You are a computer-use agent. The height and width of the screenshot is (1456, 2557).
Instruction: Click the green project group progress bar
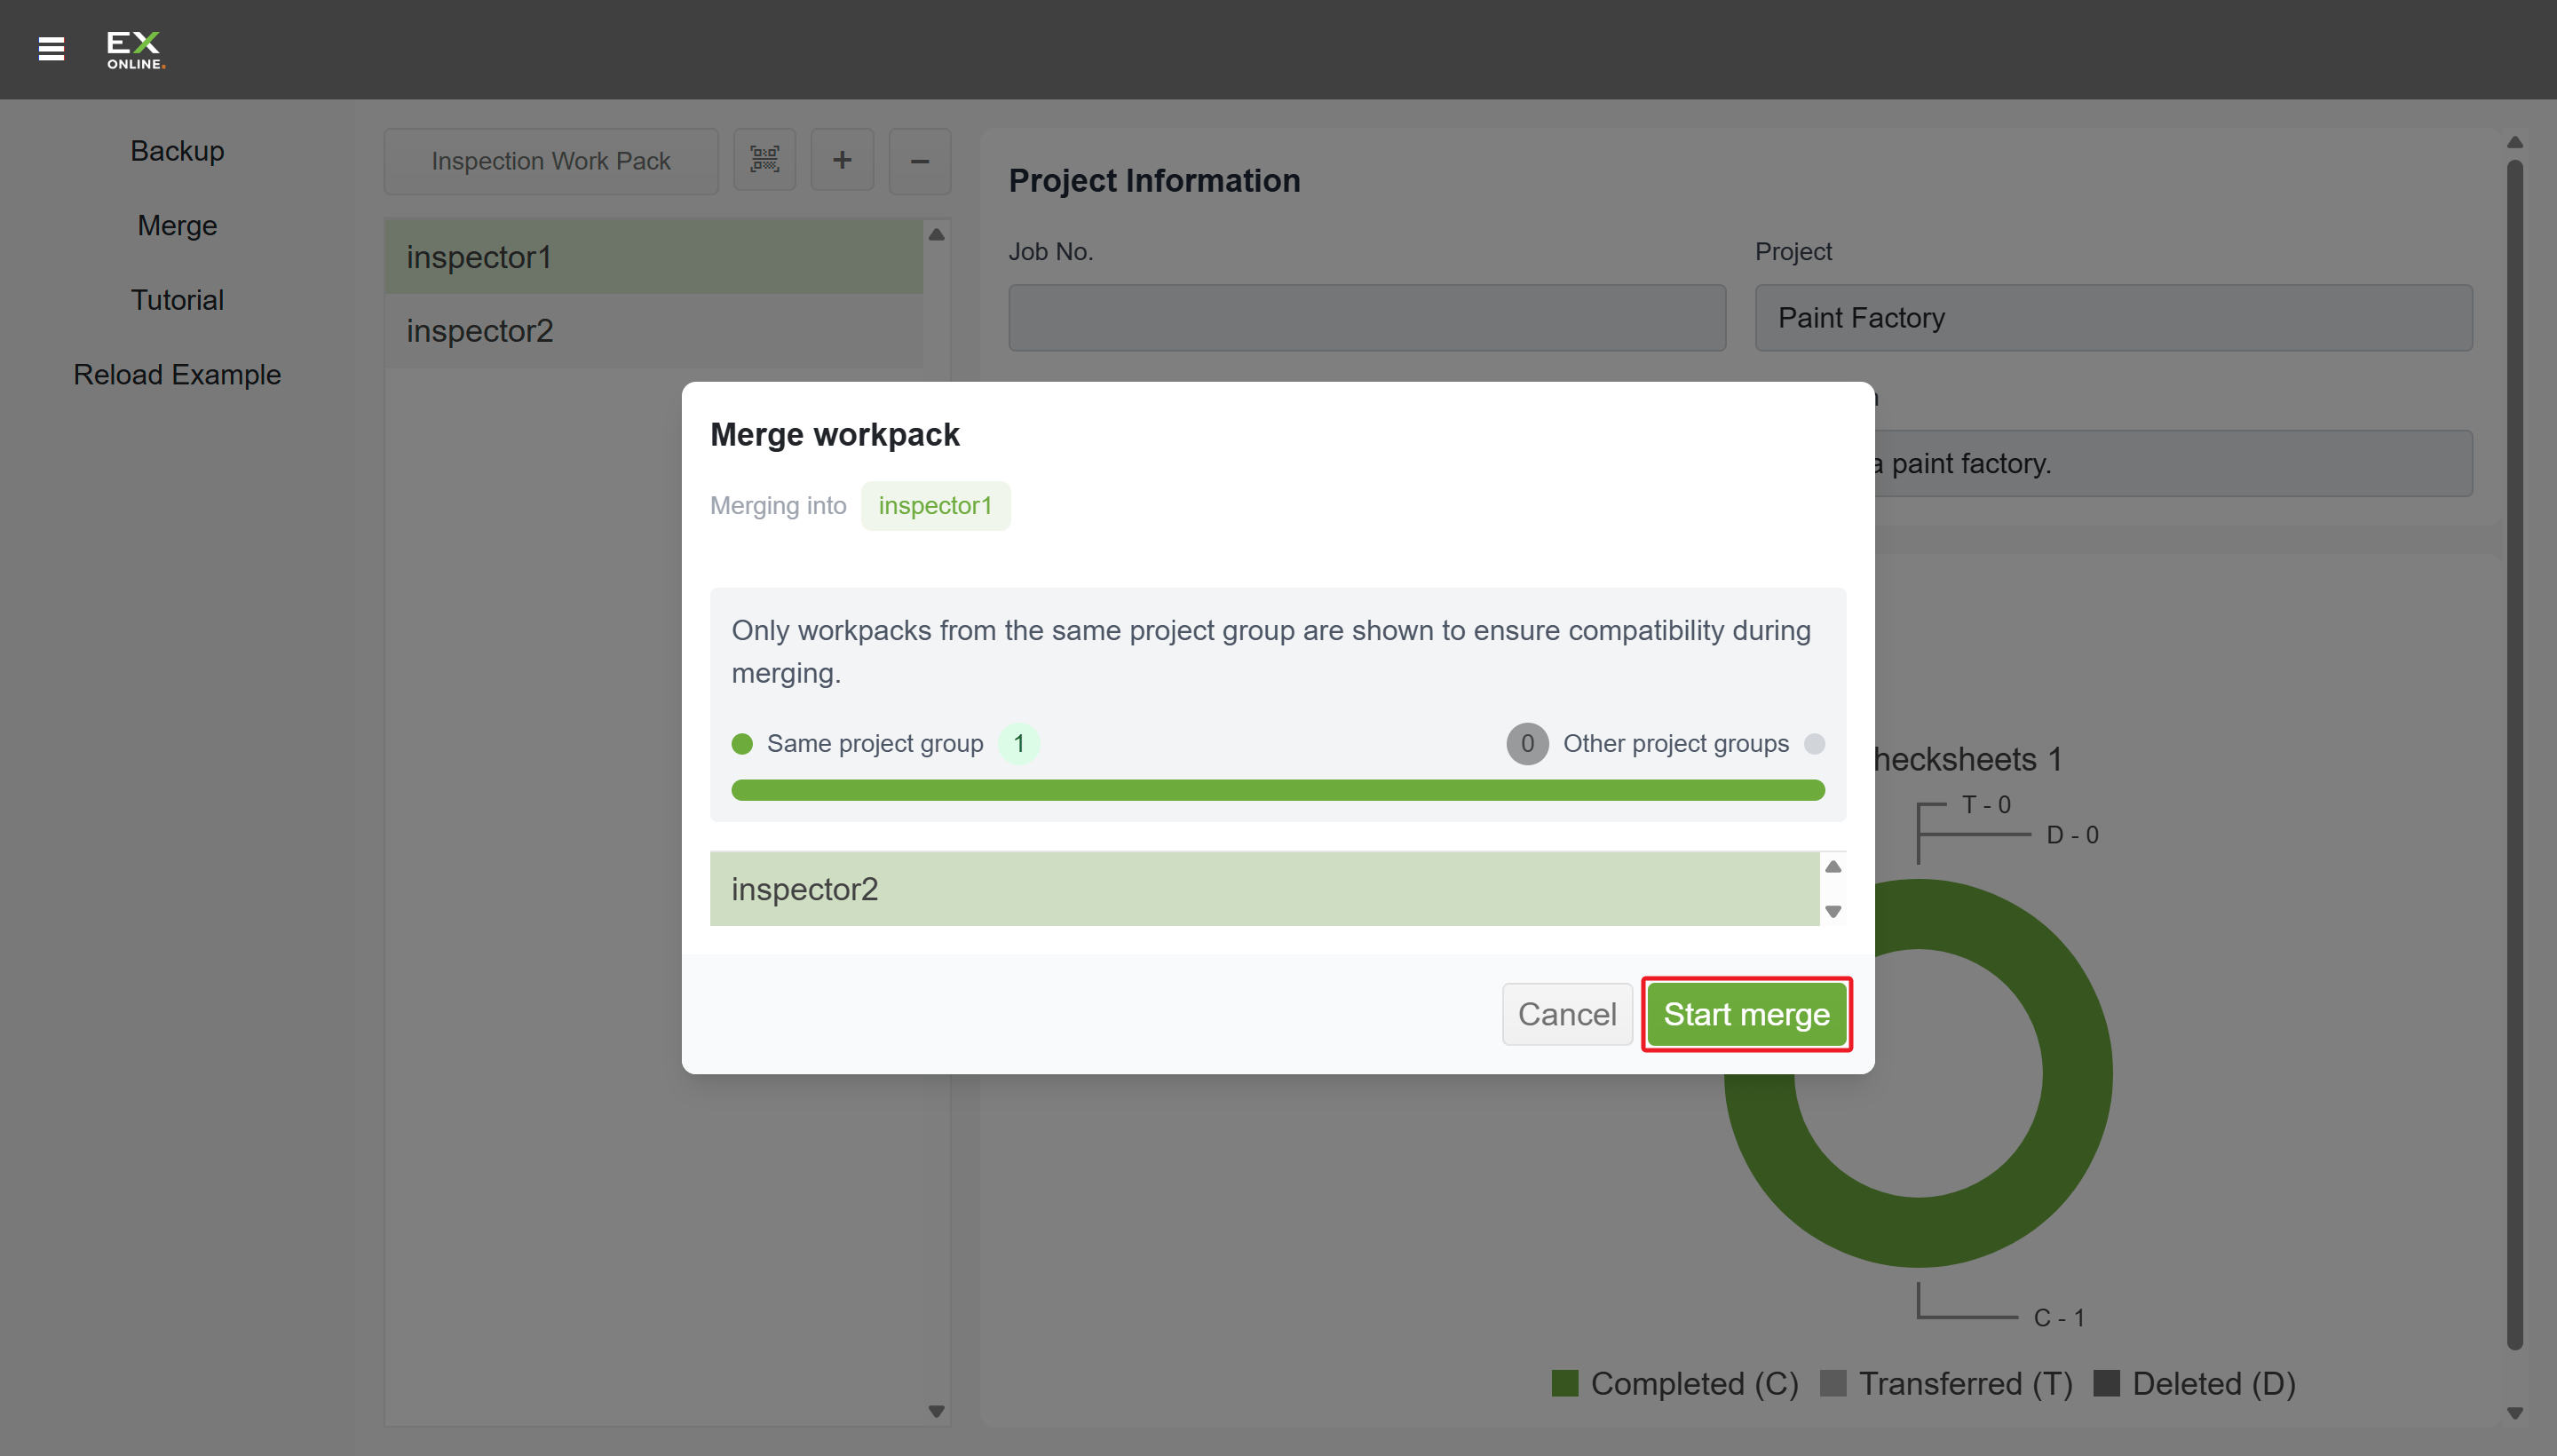point(1278,790)
